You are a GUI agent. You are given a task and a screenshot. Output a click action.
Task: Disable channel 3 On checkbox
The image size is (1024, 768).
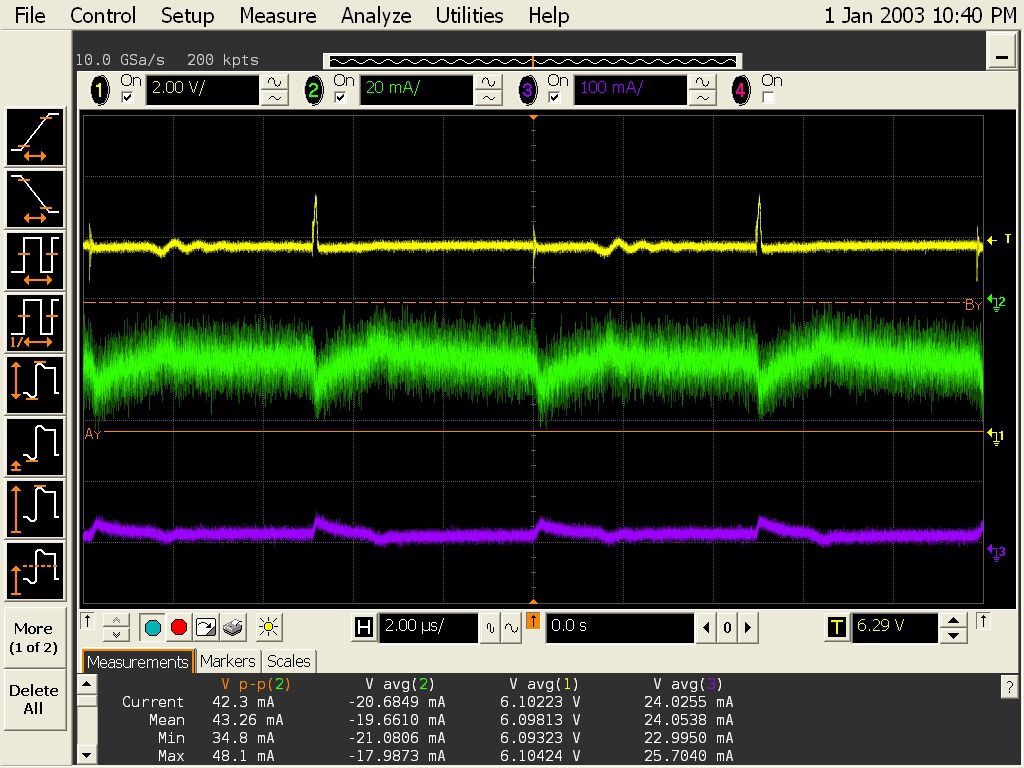click(554, 98)
